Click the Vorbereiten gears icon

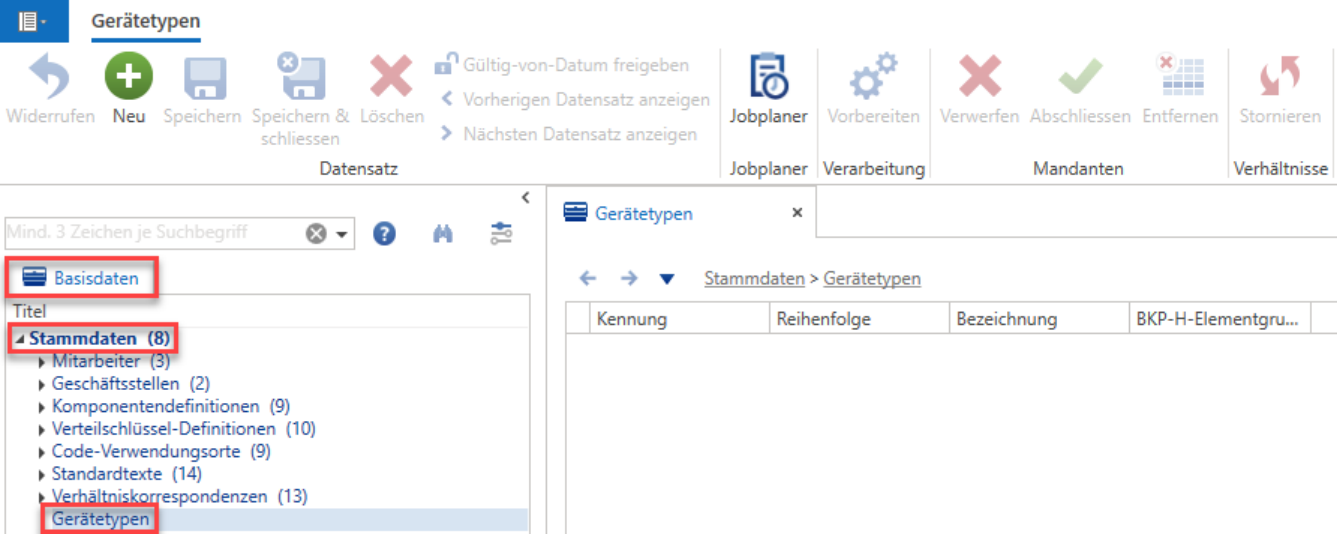pyautogui.click(x=873, y=76)
